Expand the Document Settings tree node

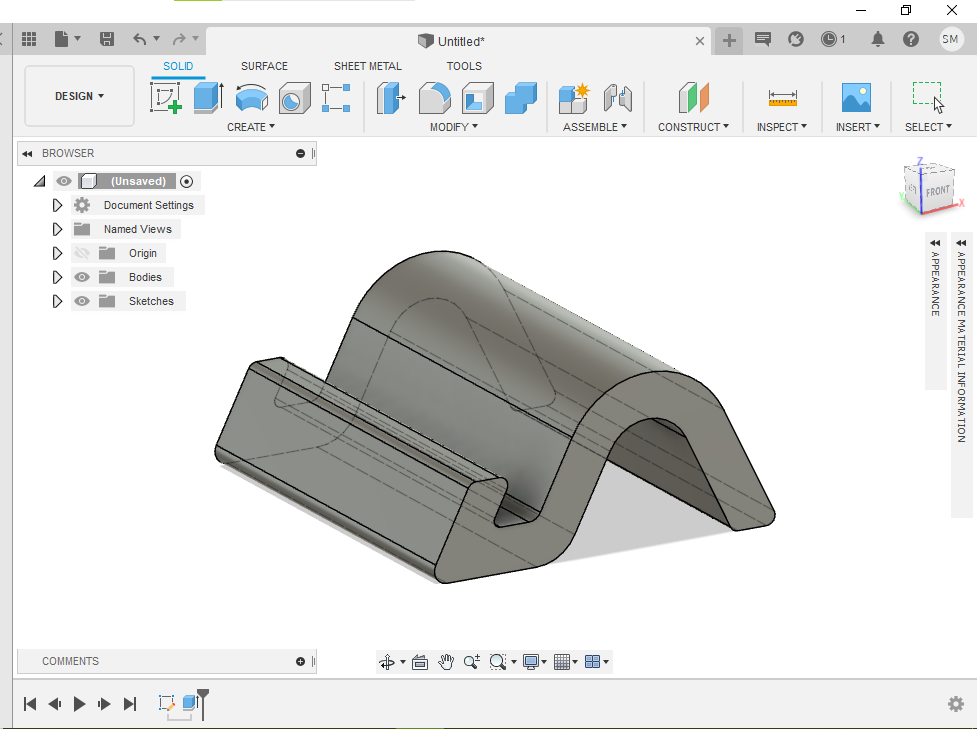(x=57, y=205)
